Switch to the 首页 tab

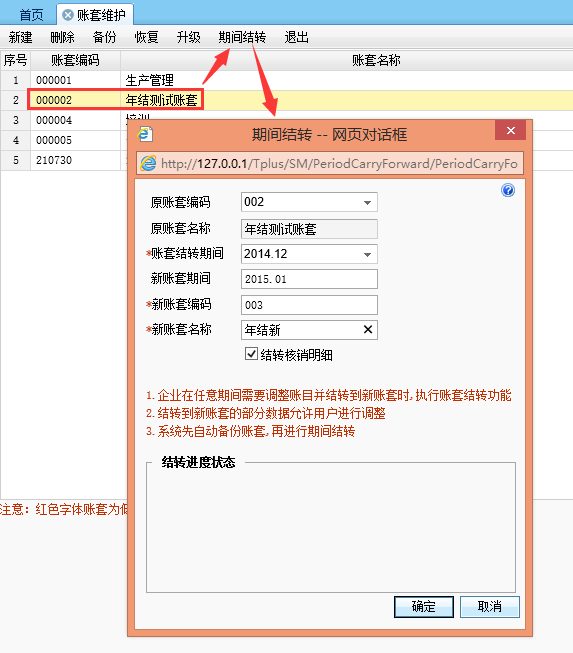tap(31, 15)
